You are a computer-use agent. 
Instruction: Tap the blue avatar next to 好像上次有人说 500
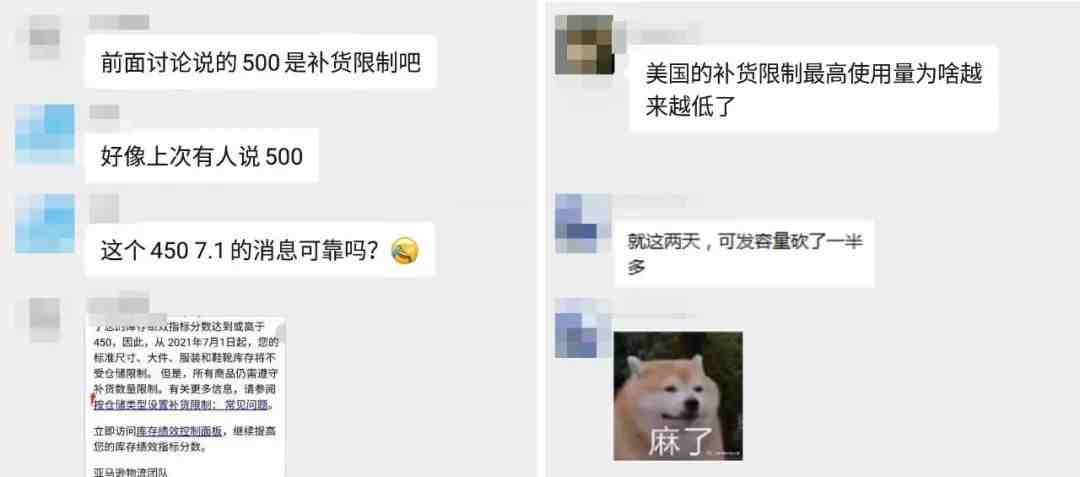45,134
